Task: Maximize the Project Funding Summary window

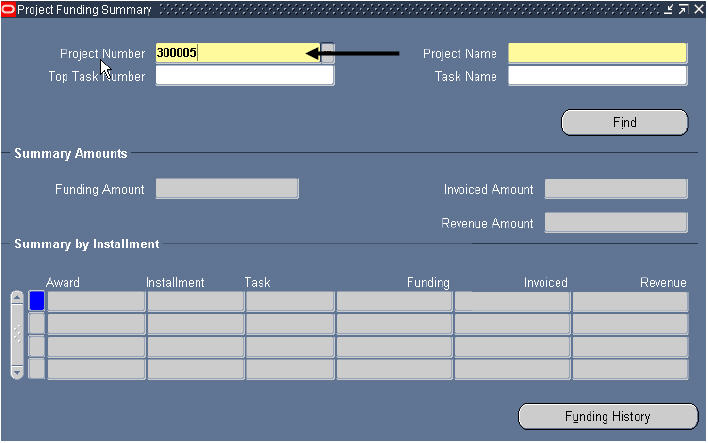Action: pos(683,9)
